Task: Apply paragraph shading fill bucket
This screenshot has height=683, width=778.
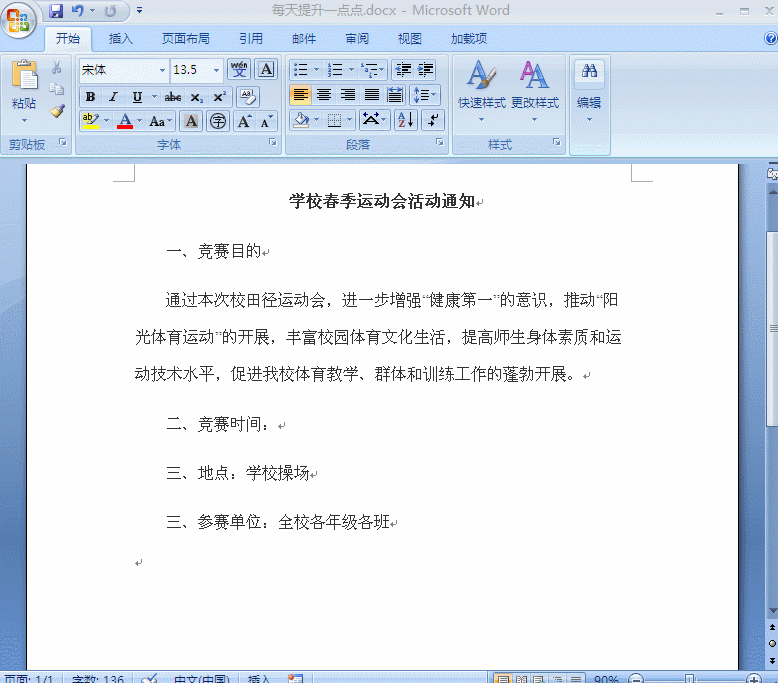Action: tap(302, 120)
